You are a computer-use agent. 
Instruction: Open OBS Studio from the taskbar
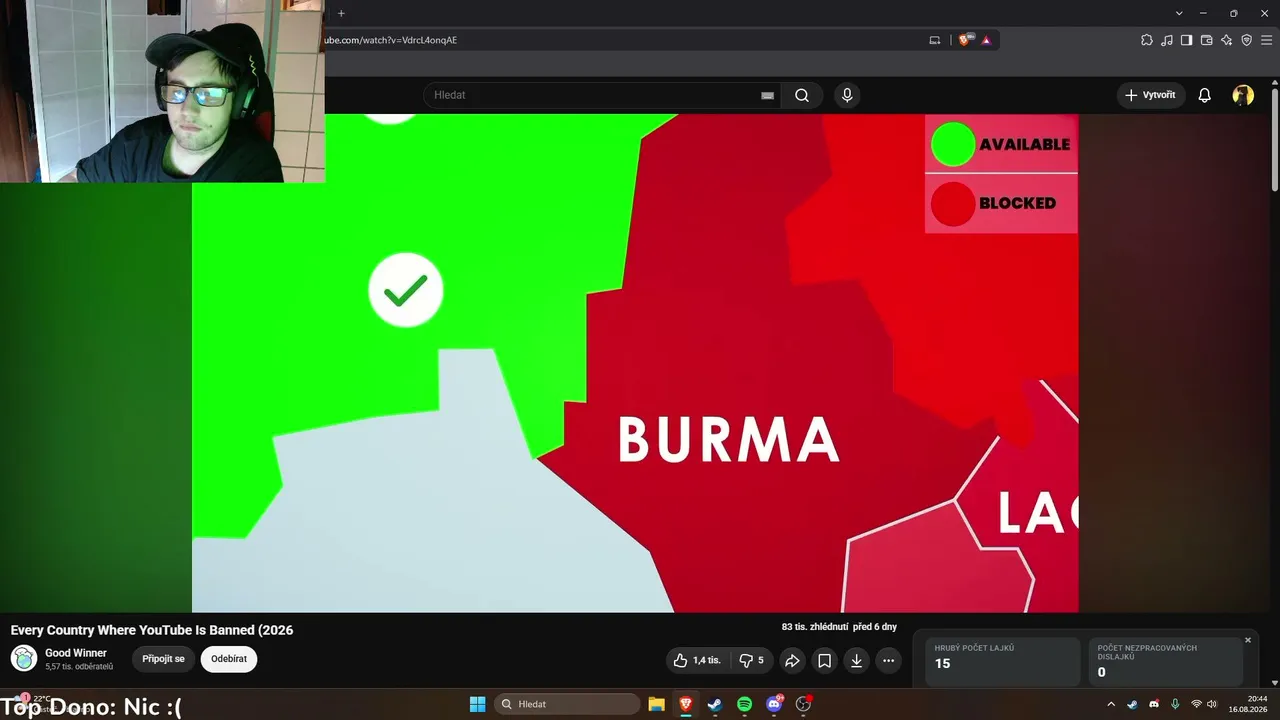tap(803, 704)
